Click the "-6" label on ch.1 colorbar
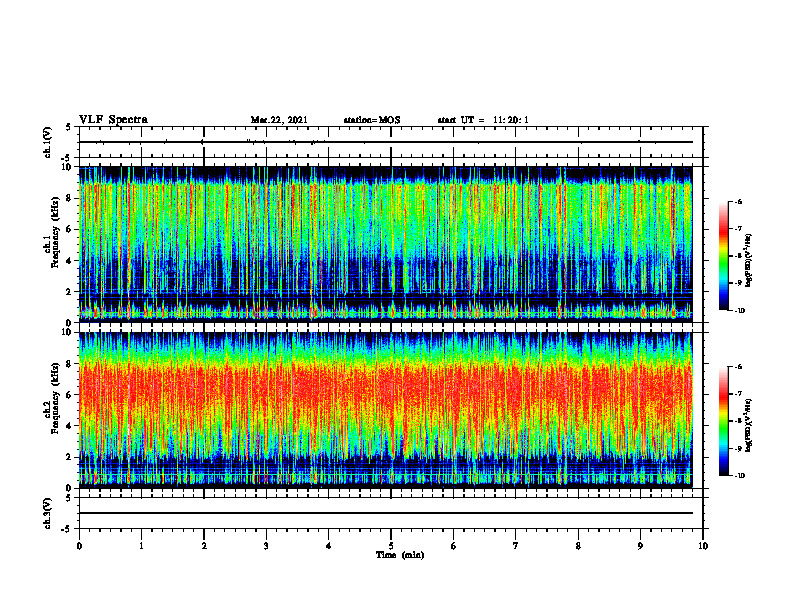The width and height of the screenshot is (792, 612). tap(738, 202)
